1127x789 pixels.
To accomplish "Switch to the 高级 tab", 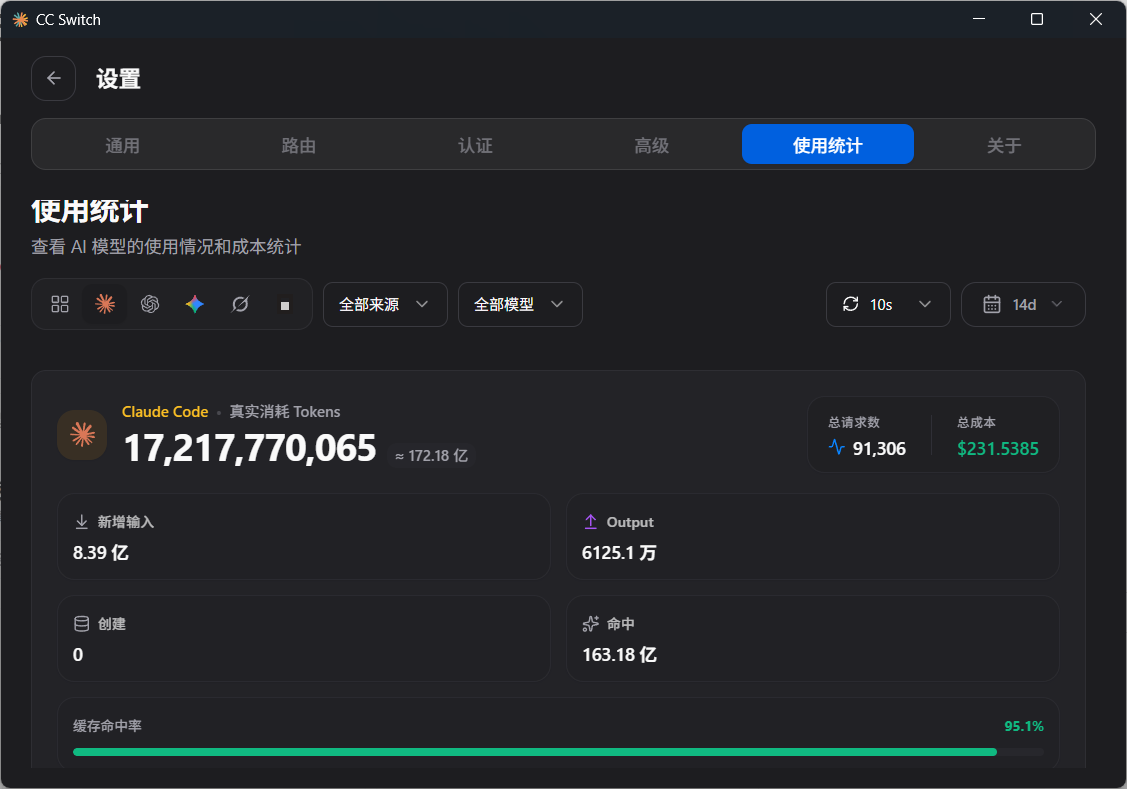I will (652, 145).
